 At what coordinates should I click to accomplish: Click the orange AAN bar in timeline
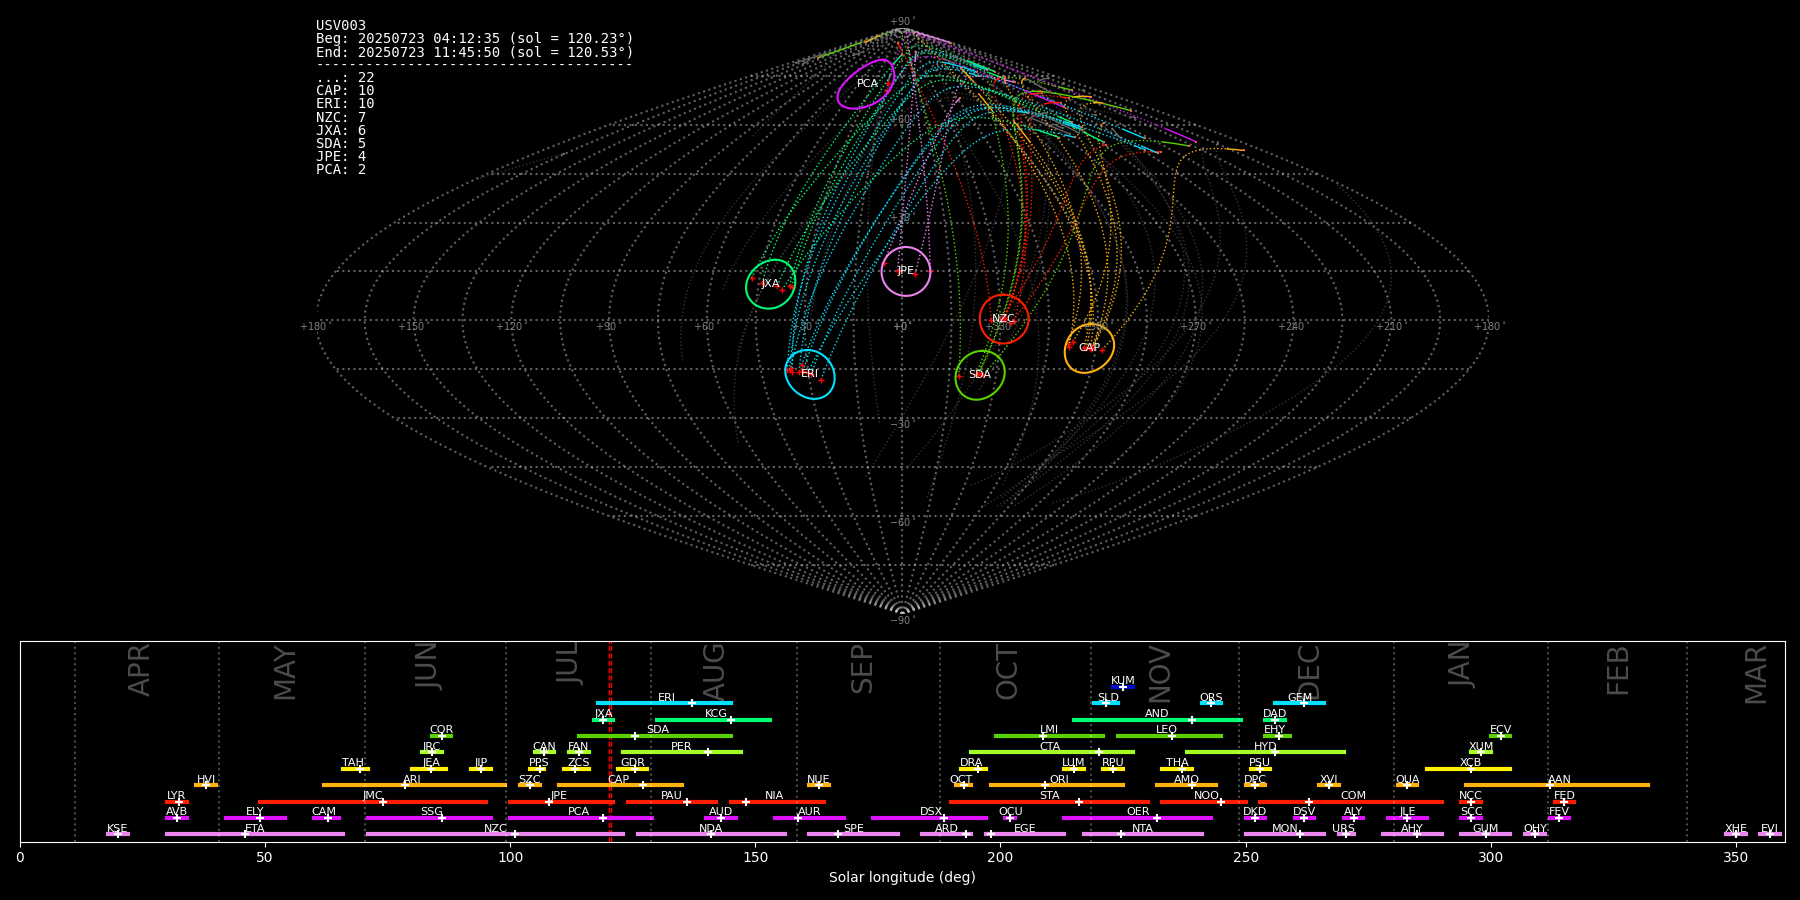[1557, 785]
